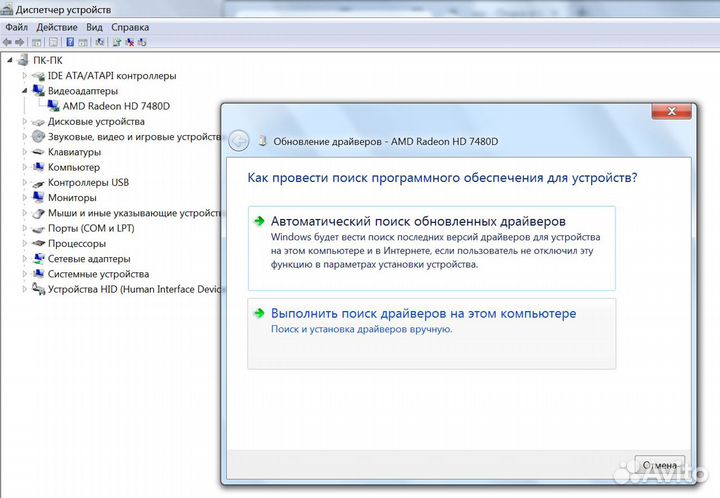
Task: Click the back arrow in driver wizard
Action: click(x=237, y=141)
